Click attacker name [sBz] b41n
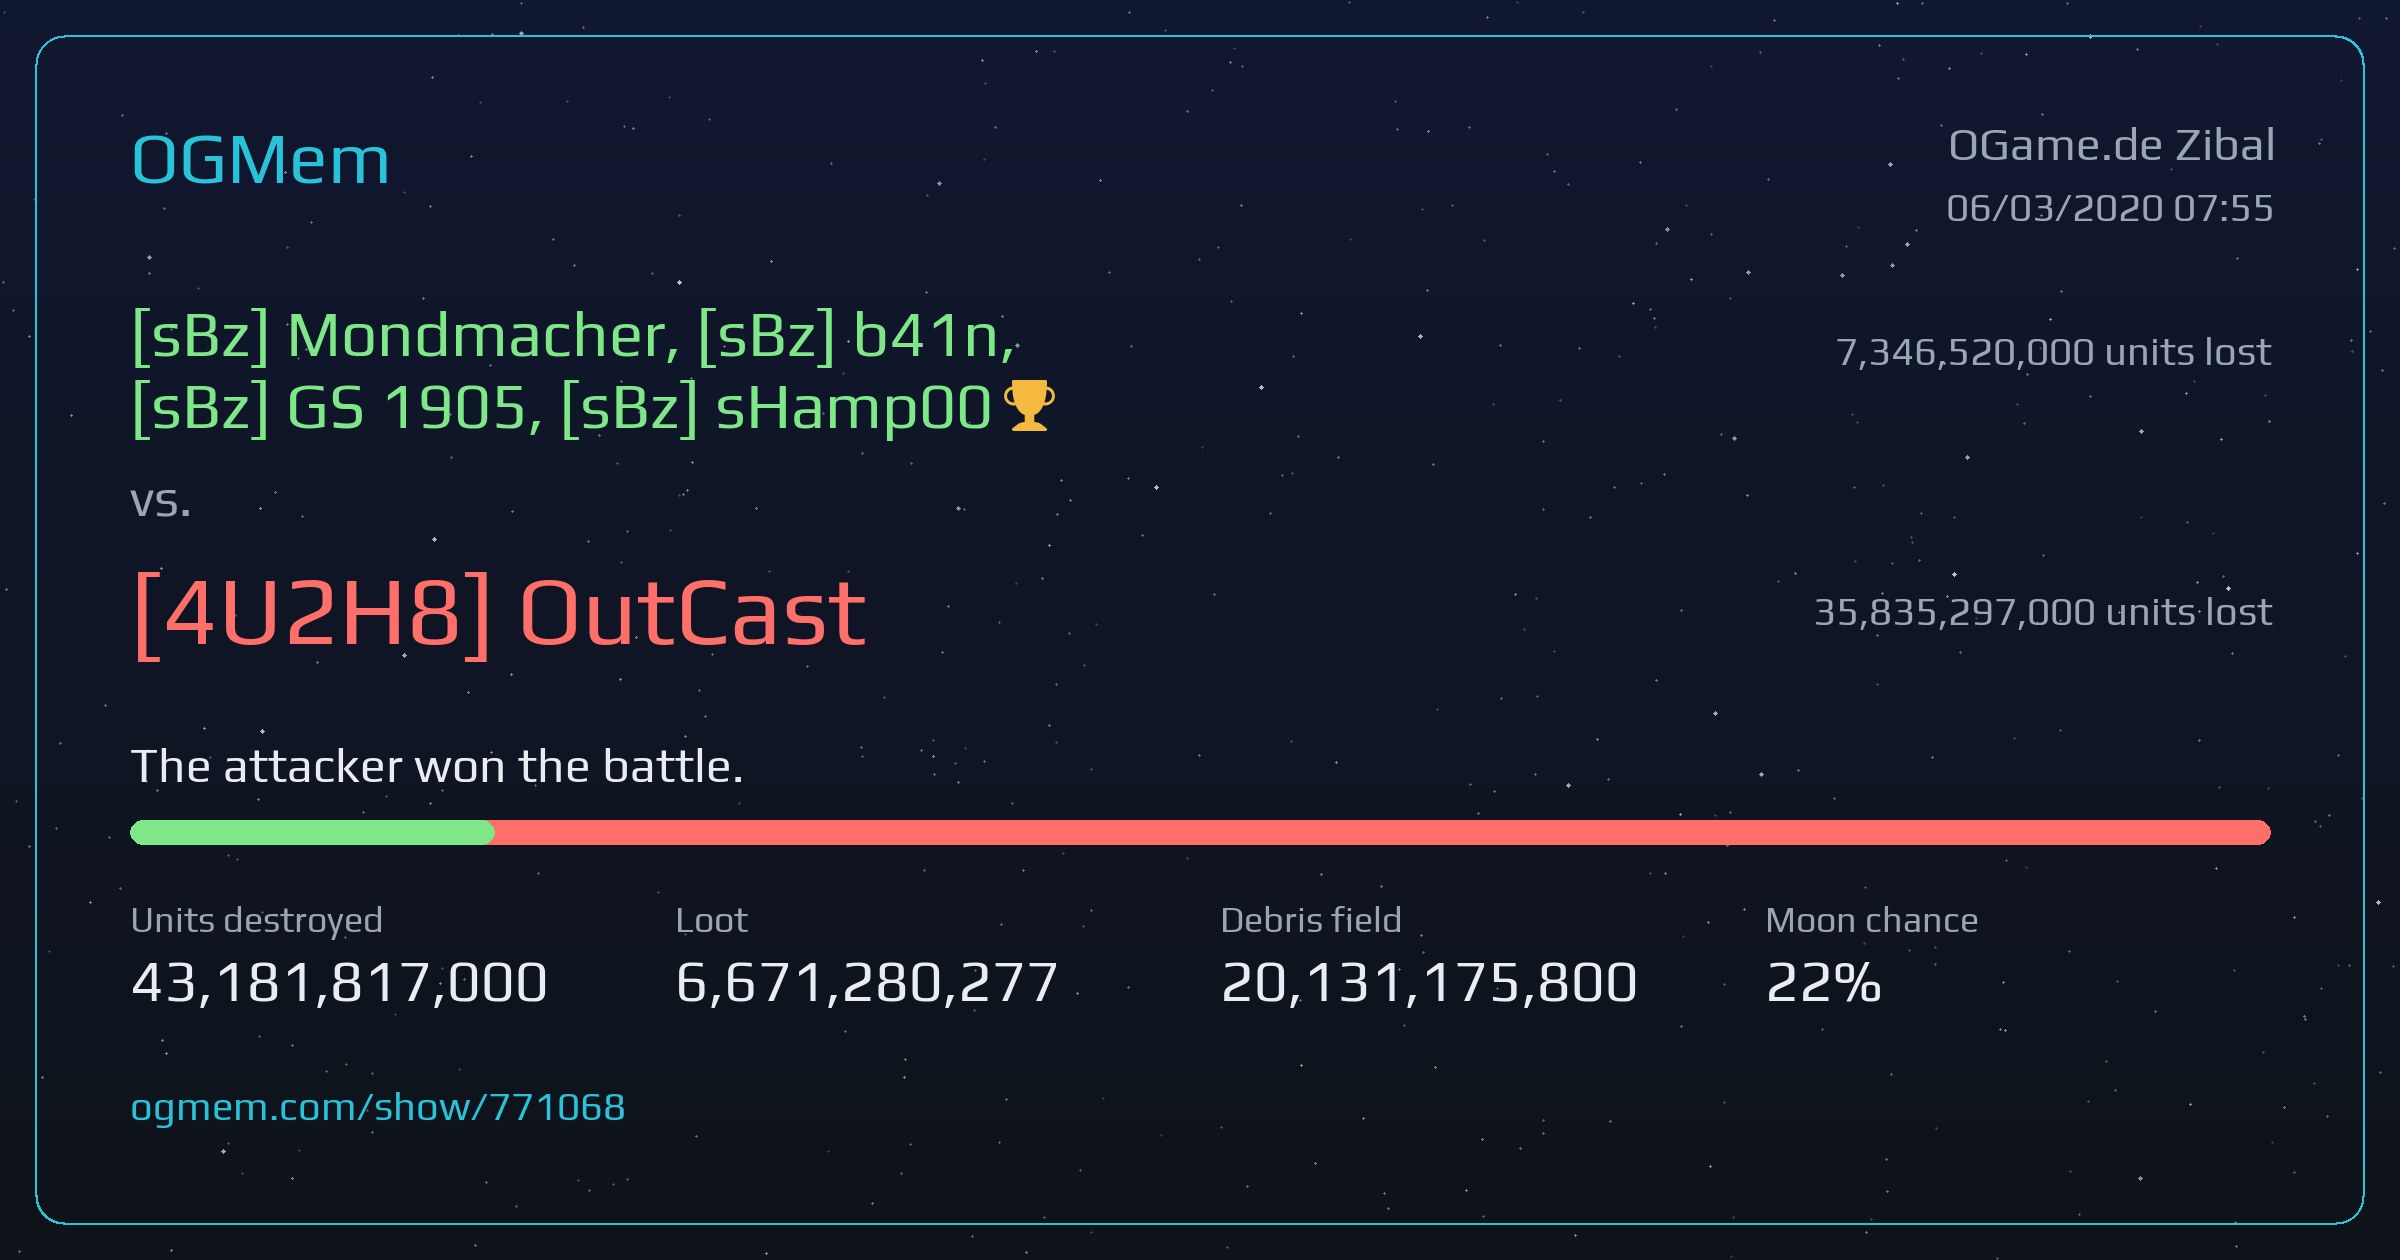 [x=857, y=336]
